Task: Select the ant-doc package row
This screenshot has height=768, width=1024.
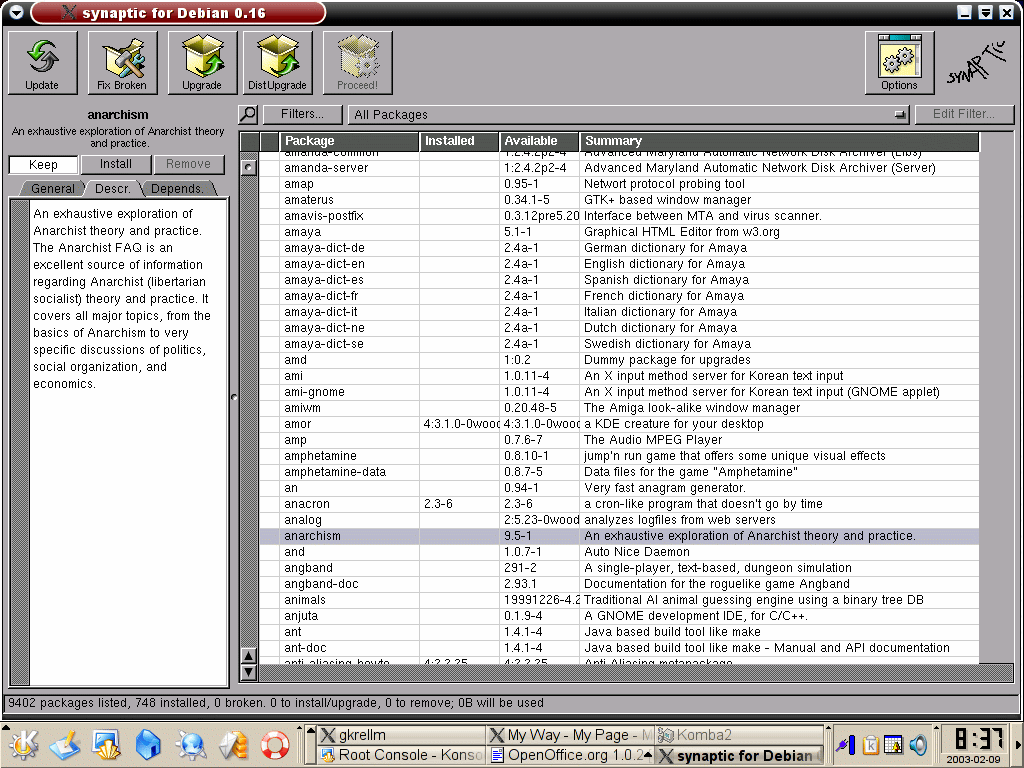Action: (x=619, y=648)
